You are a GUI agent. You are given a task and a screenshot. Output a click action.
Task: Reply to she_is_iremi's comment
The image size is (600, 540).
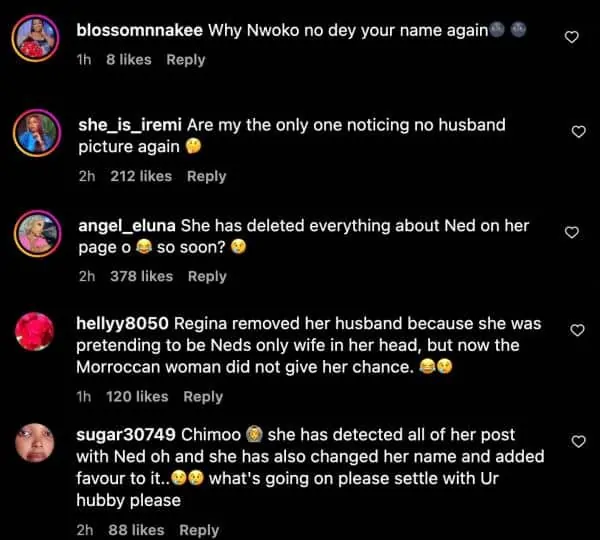pos(207,176)
